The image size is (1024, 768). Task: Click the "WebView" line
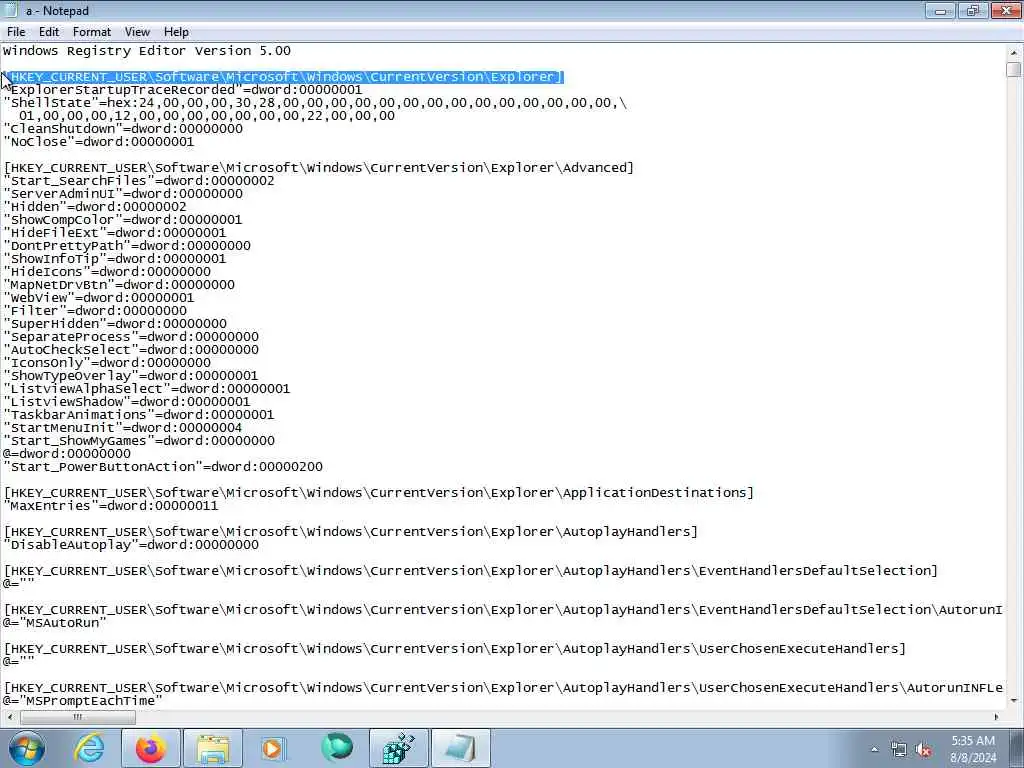click(x=99, y=298)
